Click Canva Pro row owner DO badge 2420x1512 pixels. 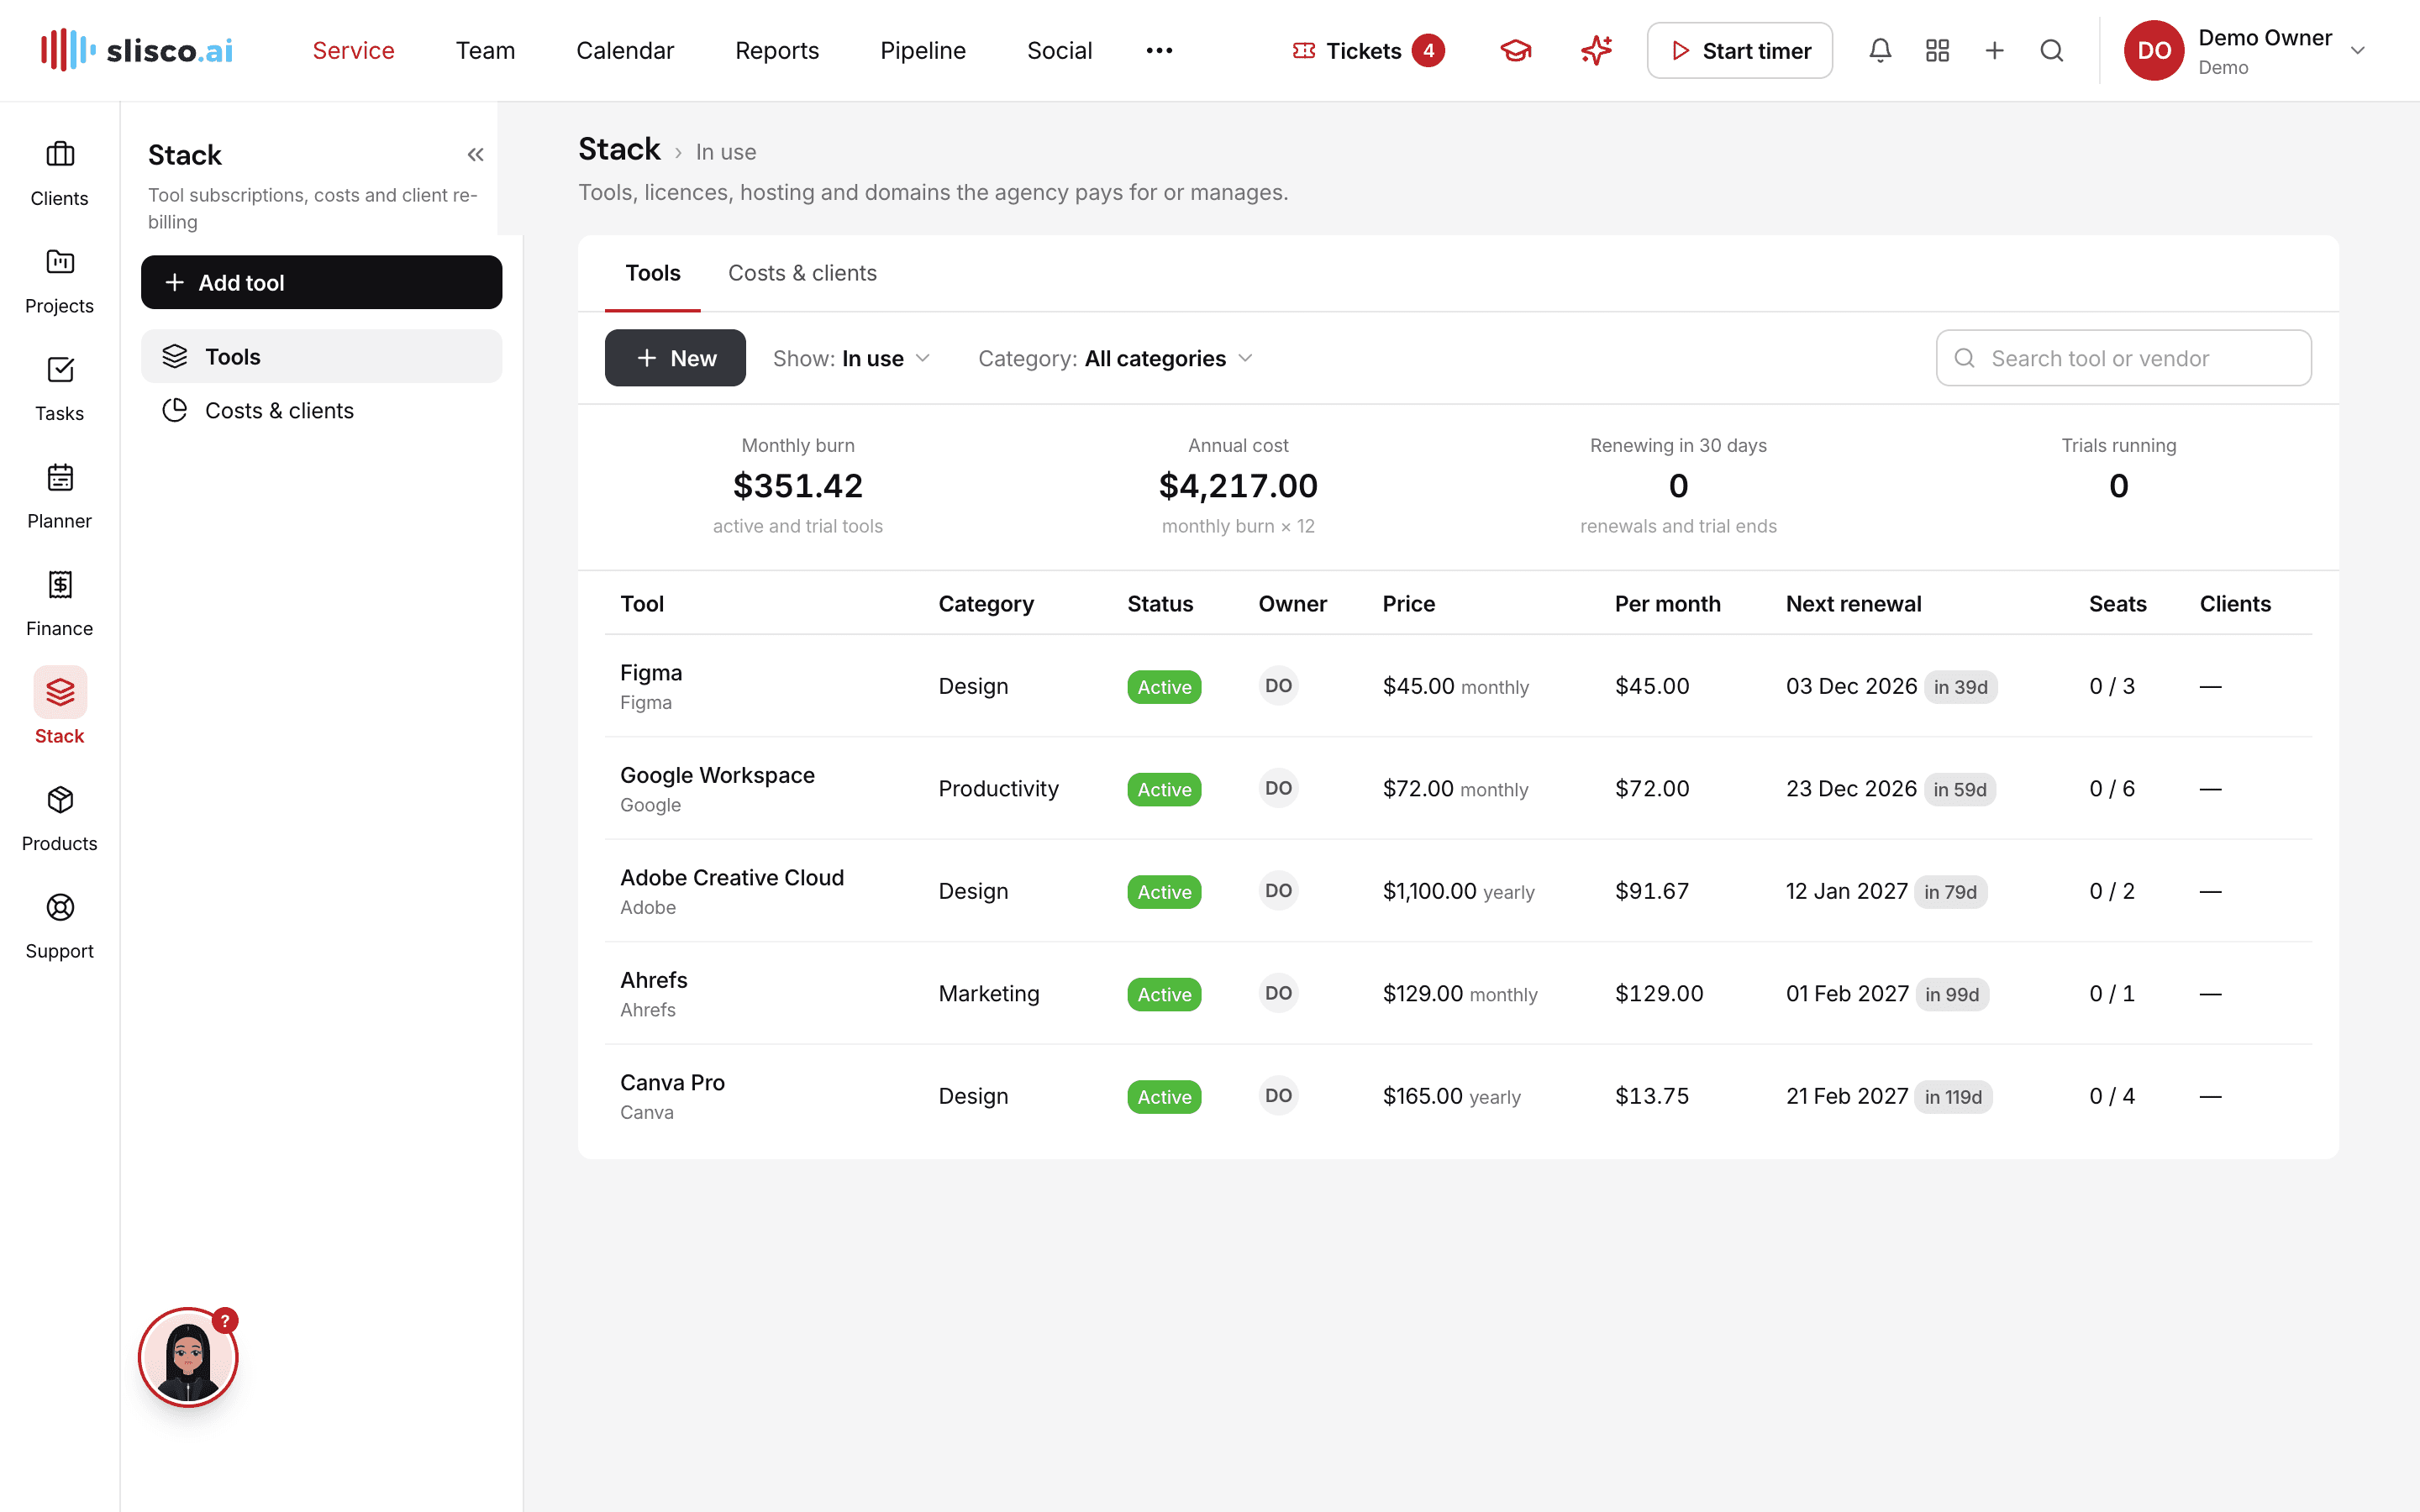(x=1278, y=1096)
